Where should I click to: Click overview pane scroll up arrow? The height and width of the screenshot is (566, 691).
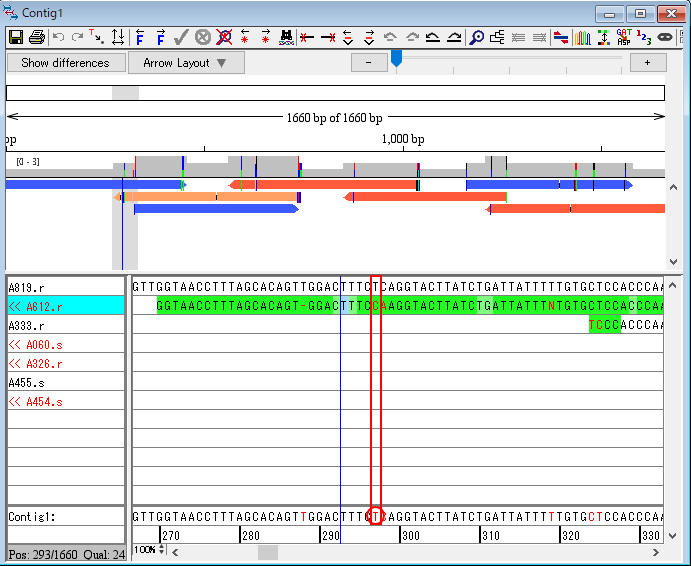click(x=673, y=187)
